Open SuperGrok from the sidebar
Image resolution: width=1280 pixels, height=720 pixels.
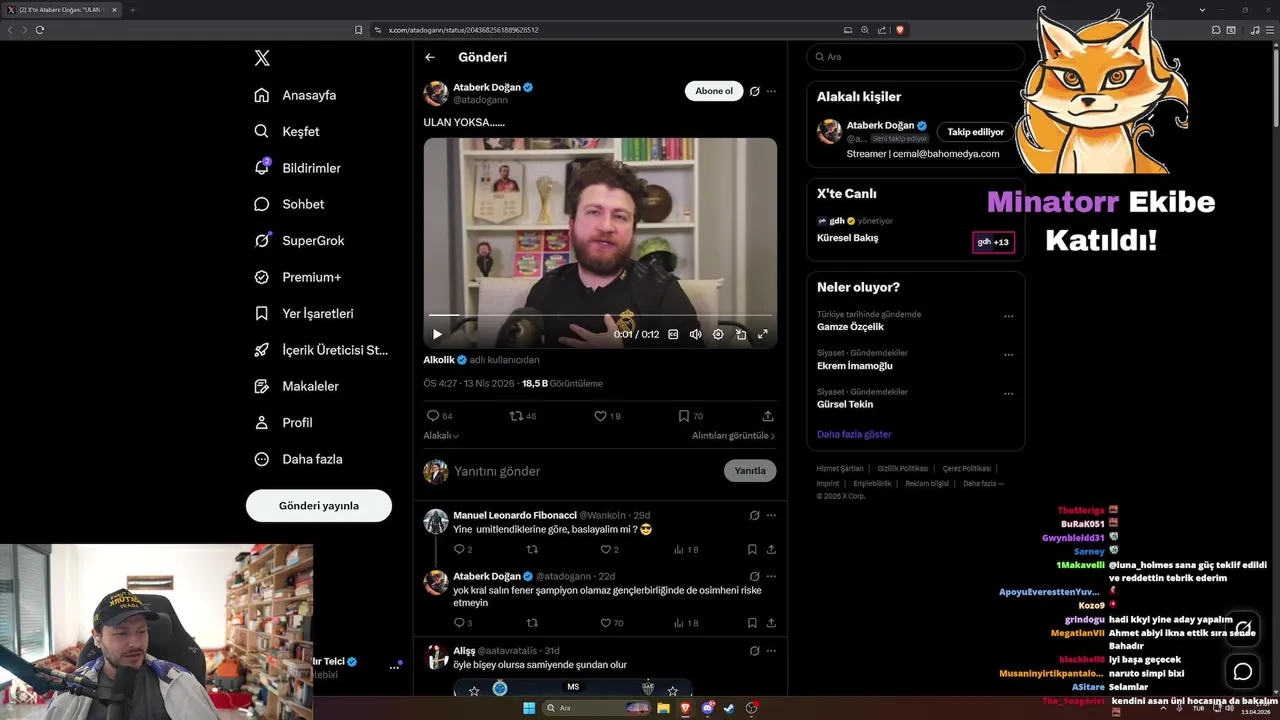point(299,240)
